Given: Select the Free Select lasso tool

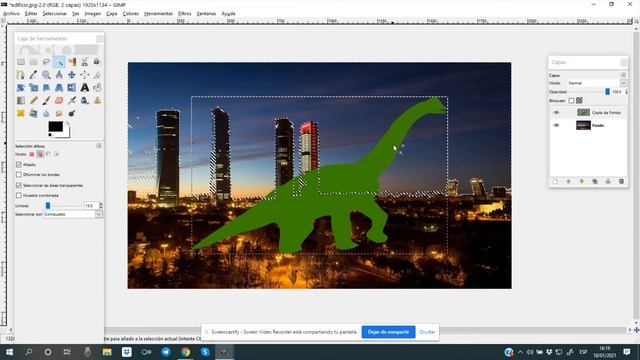Looking at the screenshot, I should coord(46,62).
